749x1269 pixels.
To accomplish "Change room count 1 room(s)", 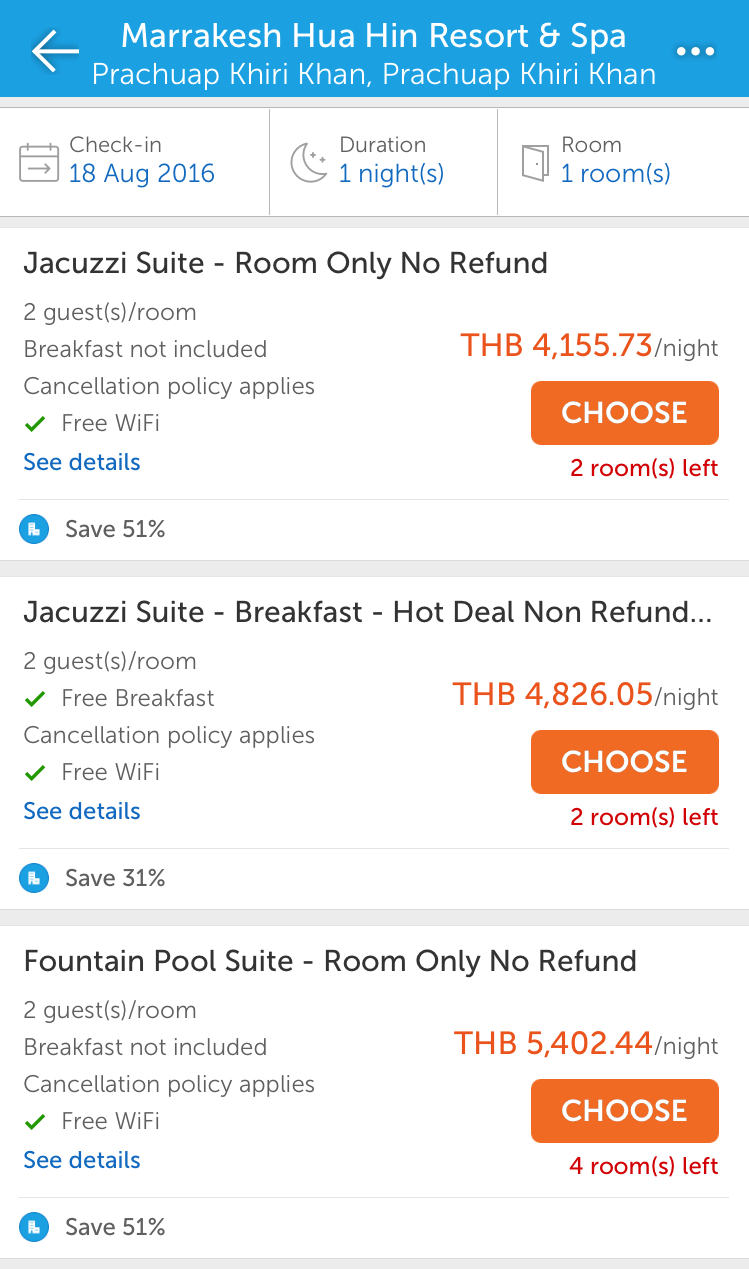I will [615, 174].
